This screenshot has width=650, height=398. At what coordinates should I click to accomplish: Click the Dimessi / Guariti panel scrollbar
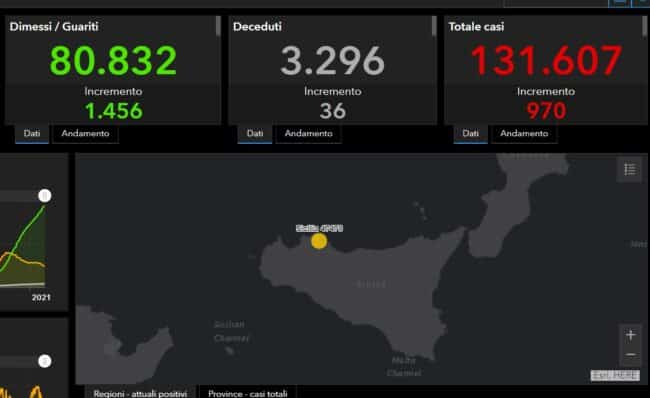pyautogui.click(x=218, y=26)
